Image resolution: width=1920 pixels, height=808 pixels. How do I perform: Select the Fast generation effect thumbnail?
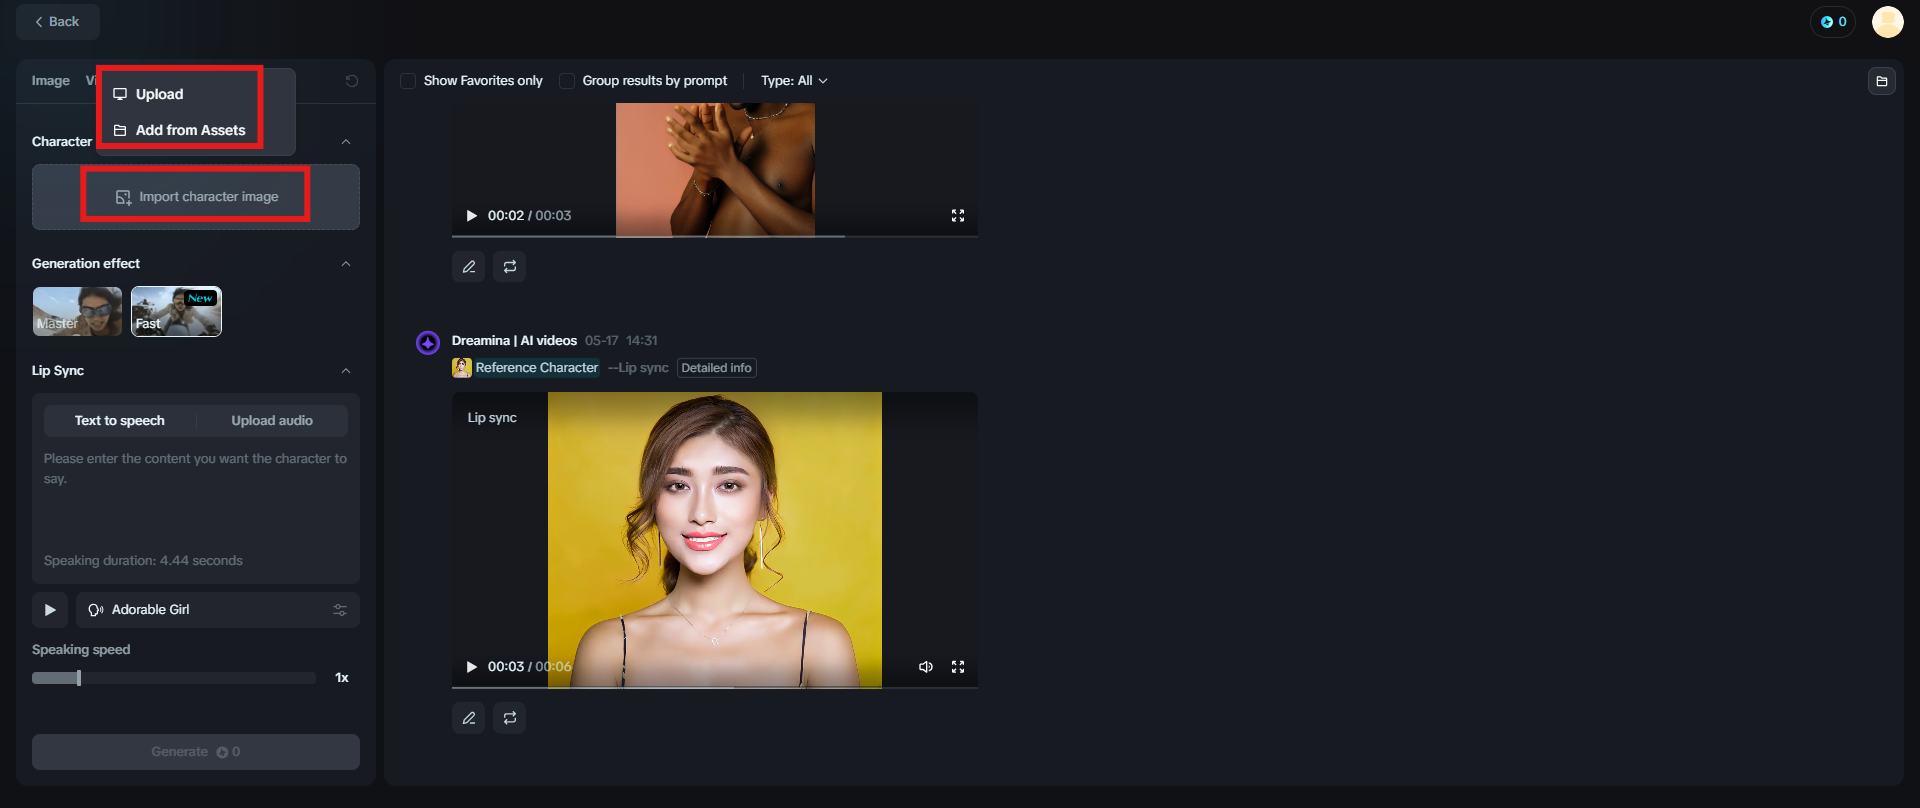point(176,311)
